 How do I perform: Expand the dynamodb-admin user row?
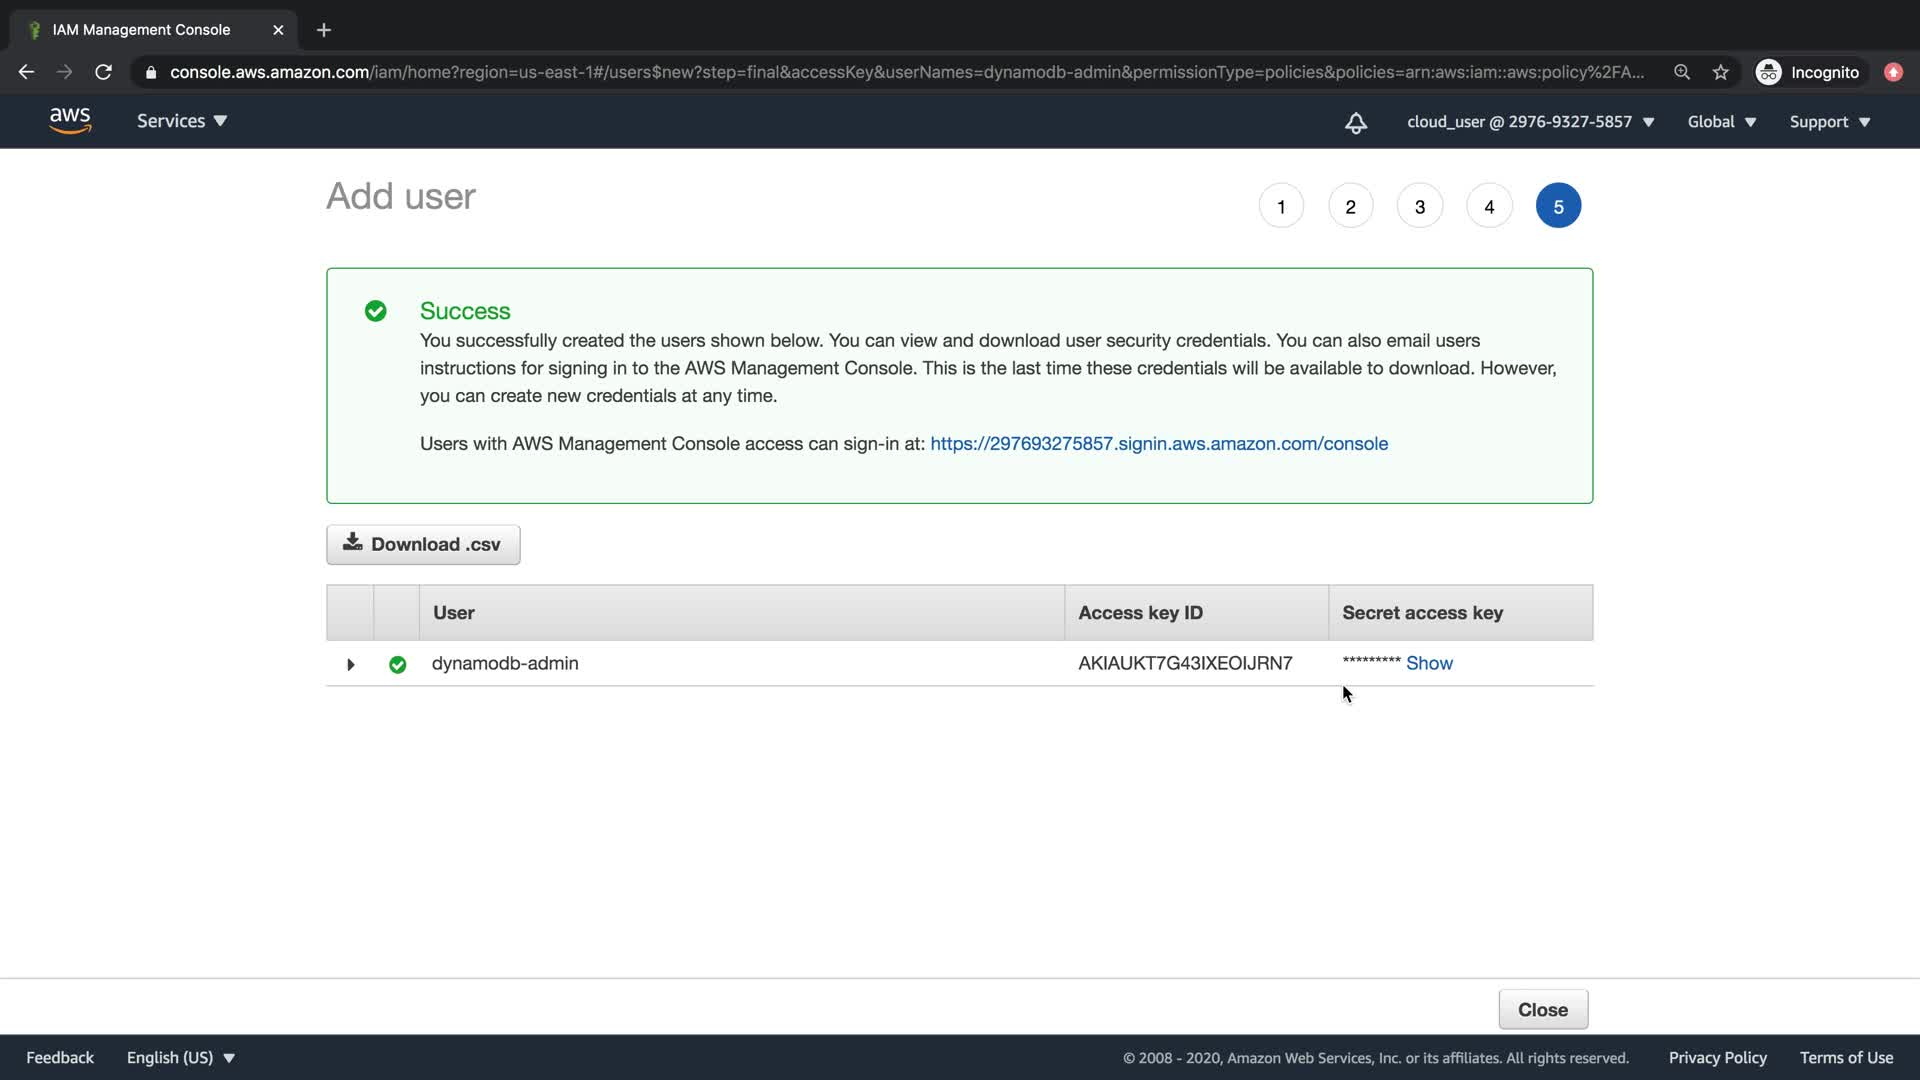tap(350, 664)
